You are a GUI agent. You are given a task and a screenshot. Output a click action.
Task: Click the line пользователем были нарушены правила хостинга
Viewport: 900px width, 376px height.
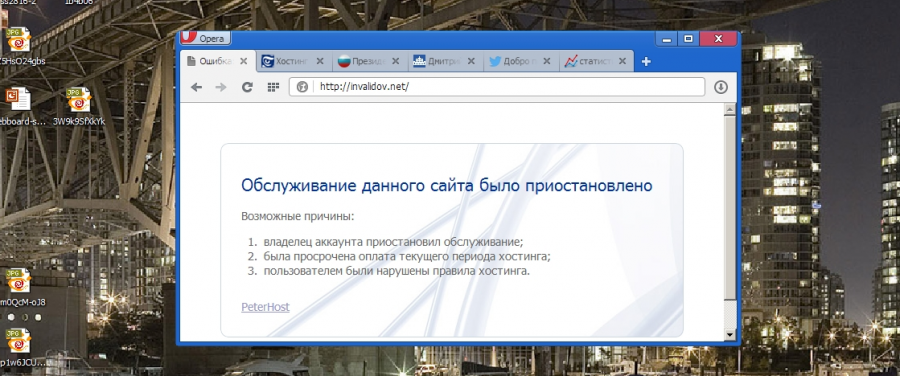coord(397,271)
